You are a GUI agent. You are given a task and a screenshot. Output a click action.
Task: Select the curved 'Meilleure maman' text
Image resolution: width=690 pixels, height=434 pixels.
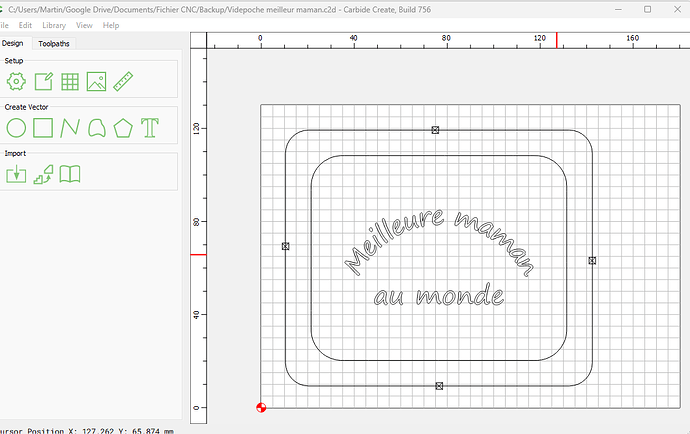[x=440, y=242]
